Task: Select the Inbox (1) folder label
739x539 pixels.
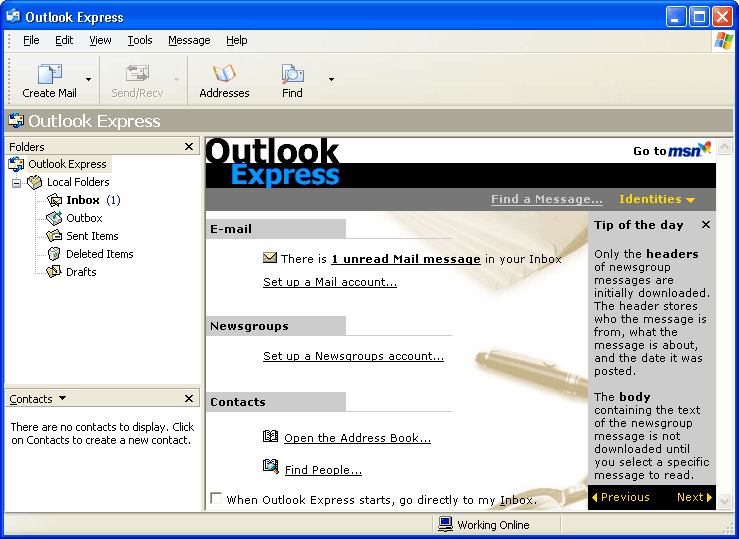Action: (x=93, y=200)
